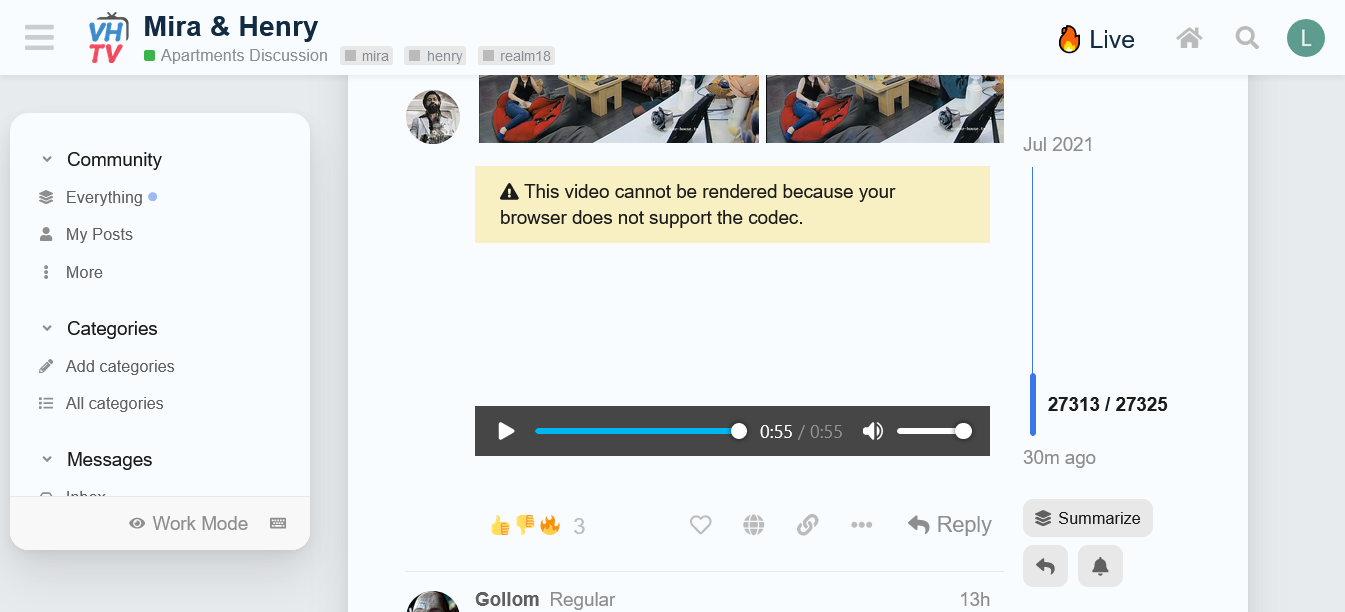Open Gollom's avatar image
The image size is (1345, 612).
pos(433,601)
